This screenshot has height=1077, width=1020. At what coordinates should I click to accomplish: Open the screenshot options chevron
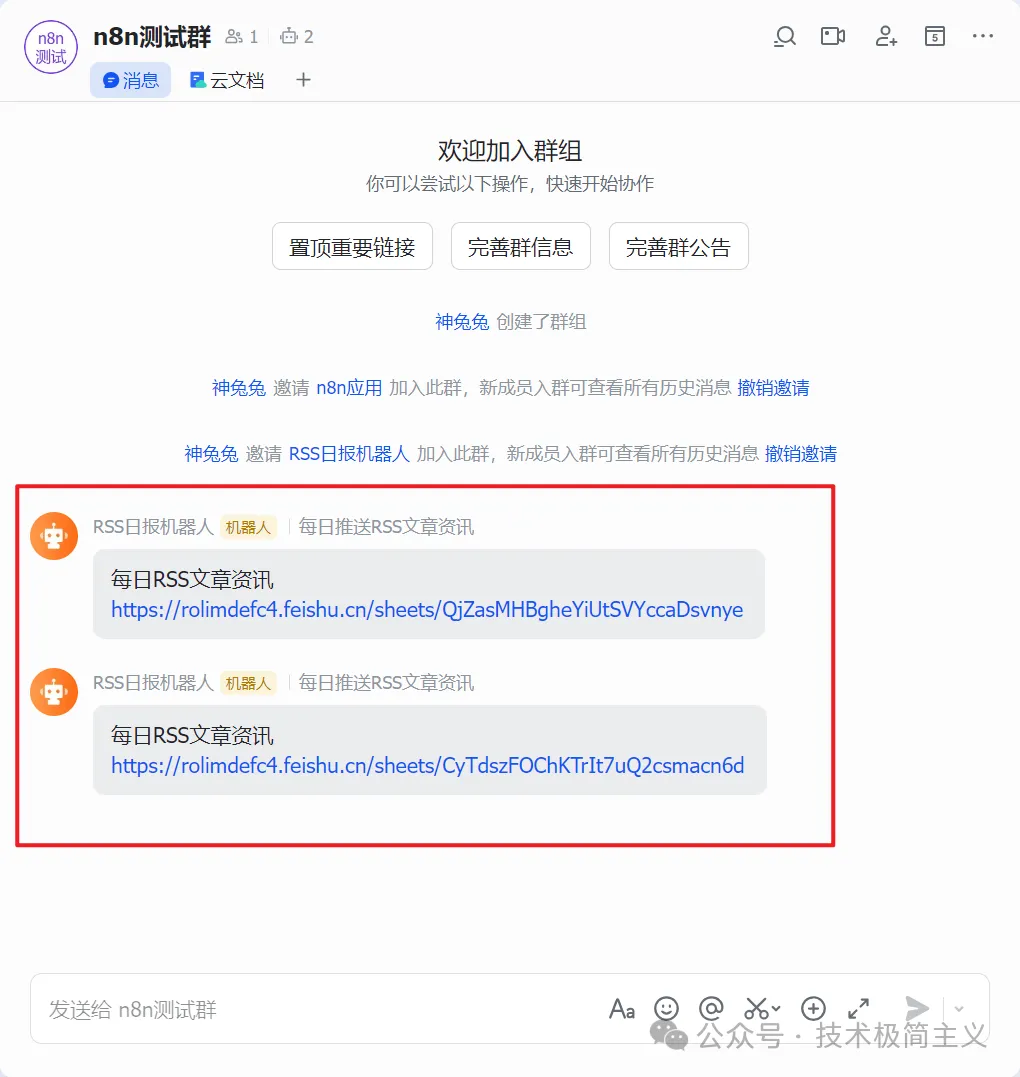pos(776,1009)
